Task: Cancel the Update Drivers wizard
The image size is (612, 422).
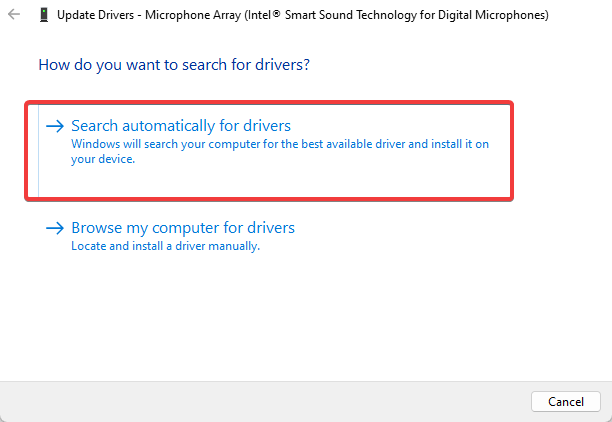Action: 566,401
